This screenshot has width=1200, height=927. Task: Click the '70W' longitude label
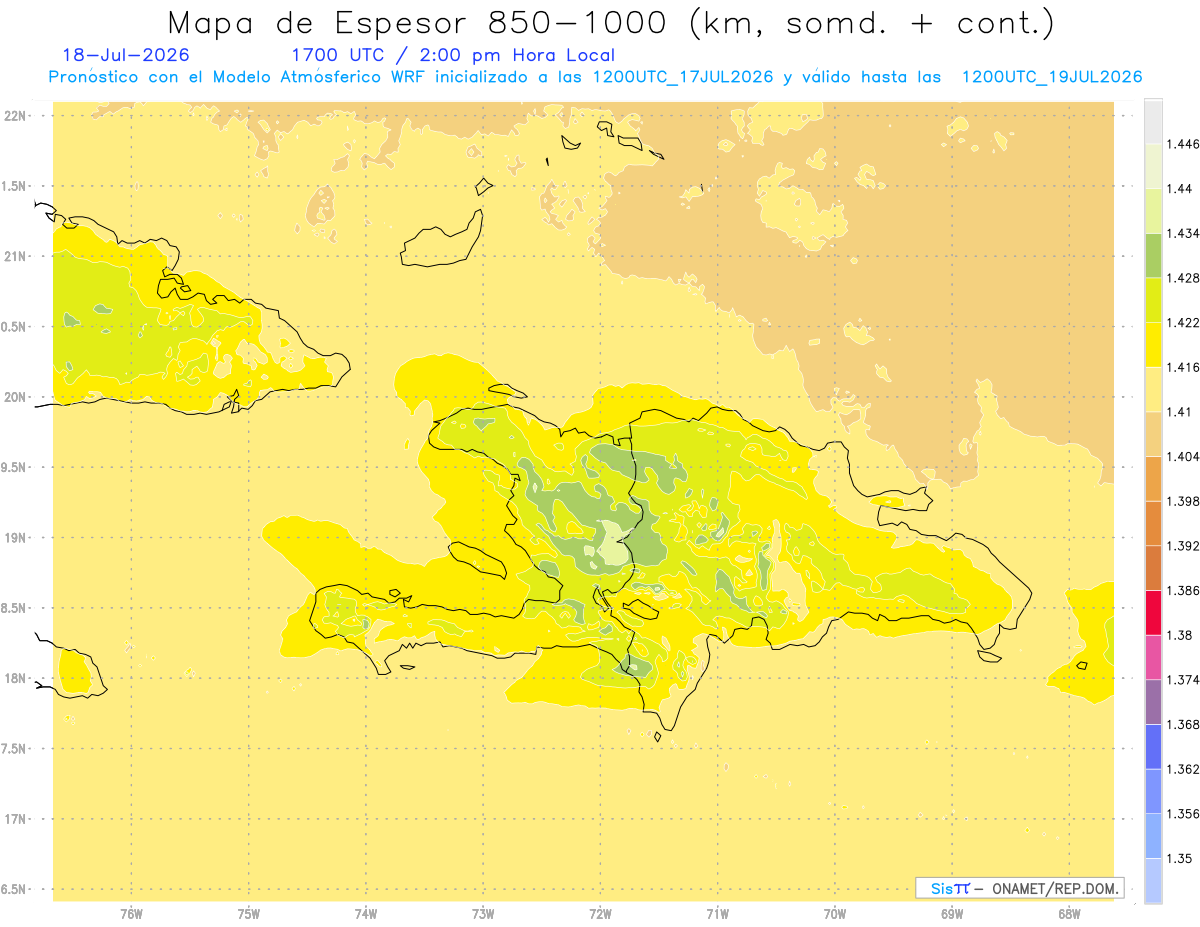pyautogui.click(x=835, y=914)
